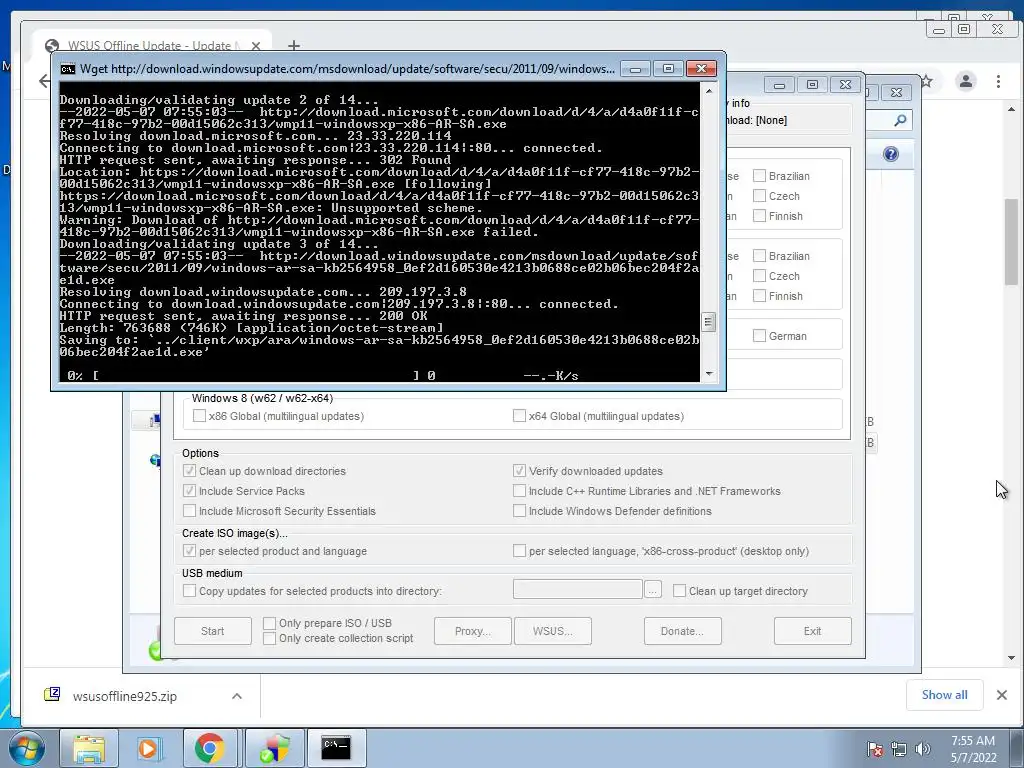Check first group Finnish checkbox
The height and width of the screenshot is (768, 1024).
(759, 216)
